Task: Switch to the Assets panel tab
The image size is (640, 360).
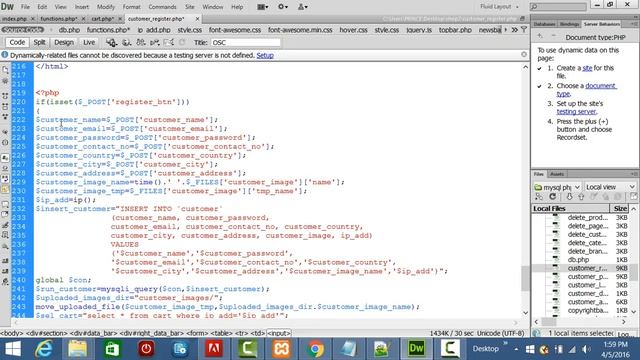Action: pyautogui.click(x=557, y=174)
